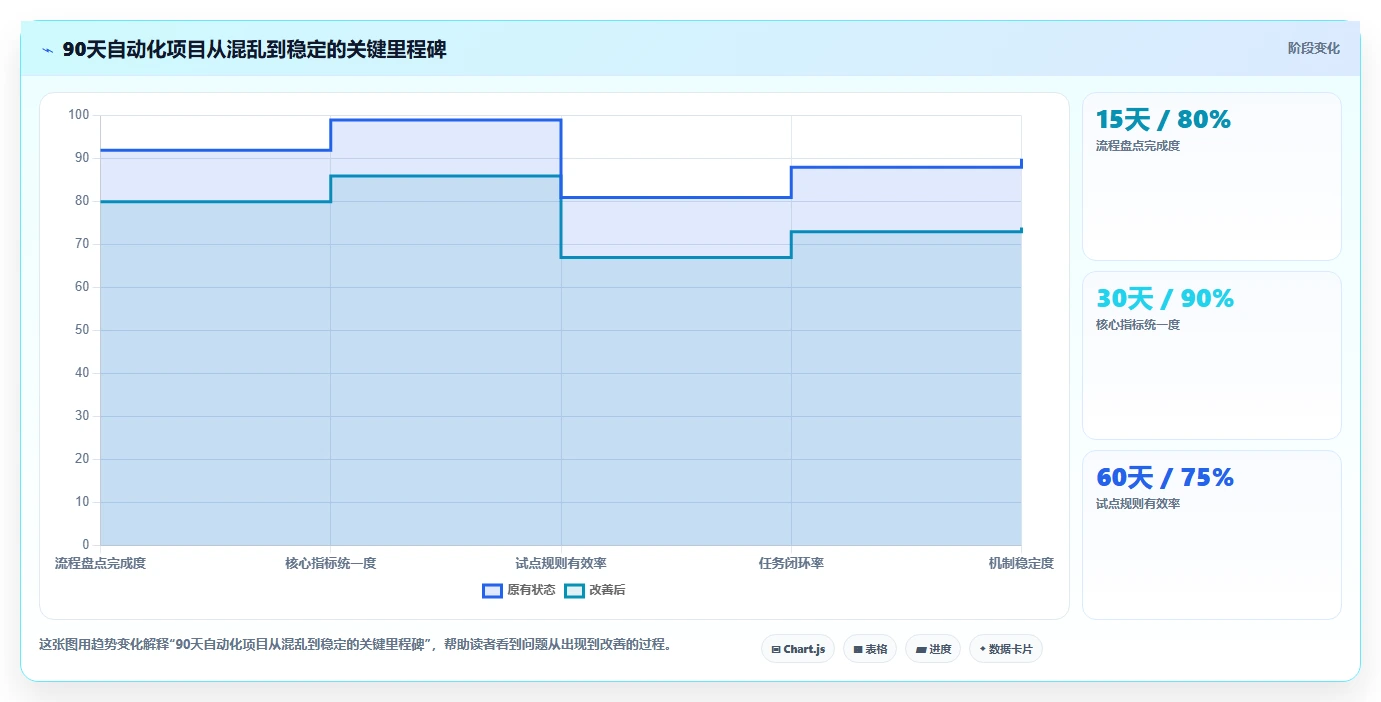This screenshot has width=1381, height=702.
Task: Click the Chart.js chip
Action: (x=798, y=649)
